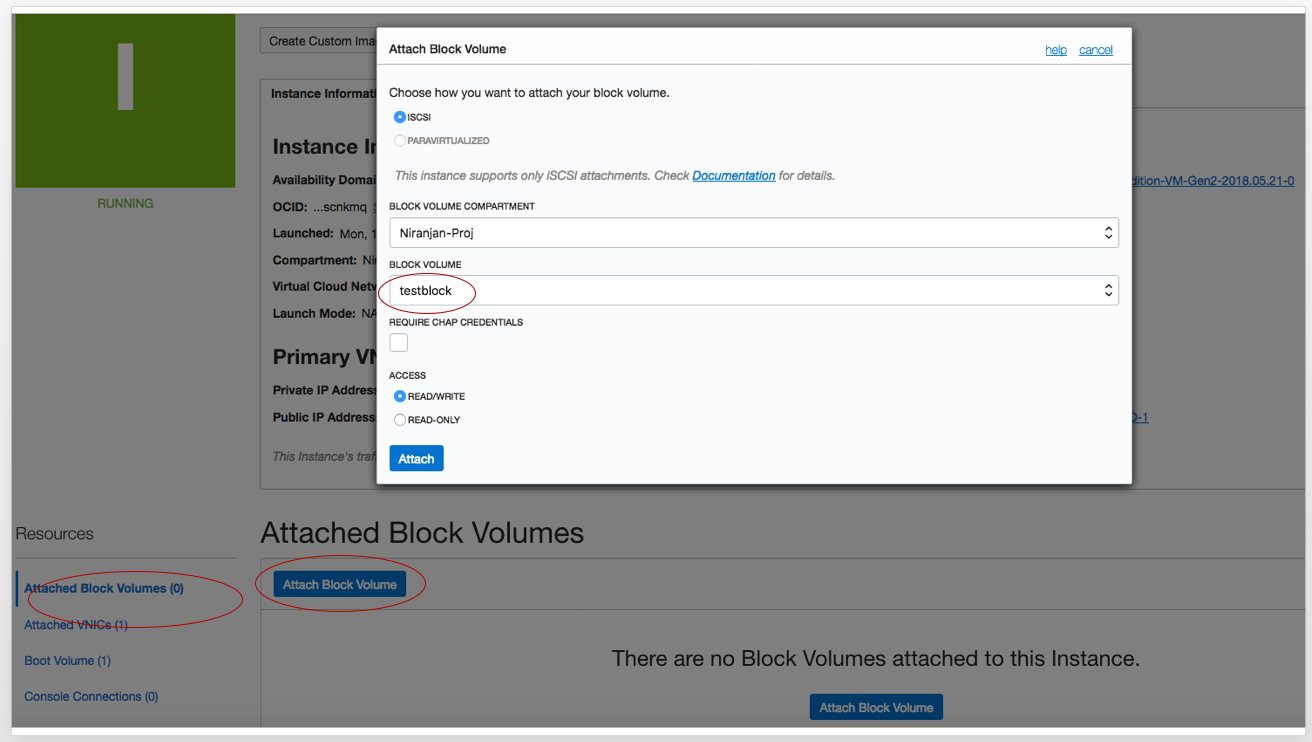Screen dimensions: 1312x742
Task: Click Attach Block Volume button in empty list
Action: coord(876,708)
